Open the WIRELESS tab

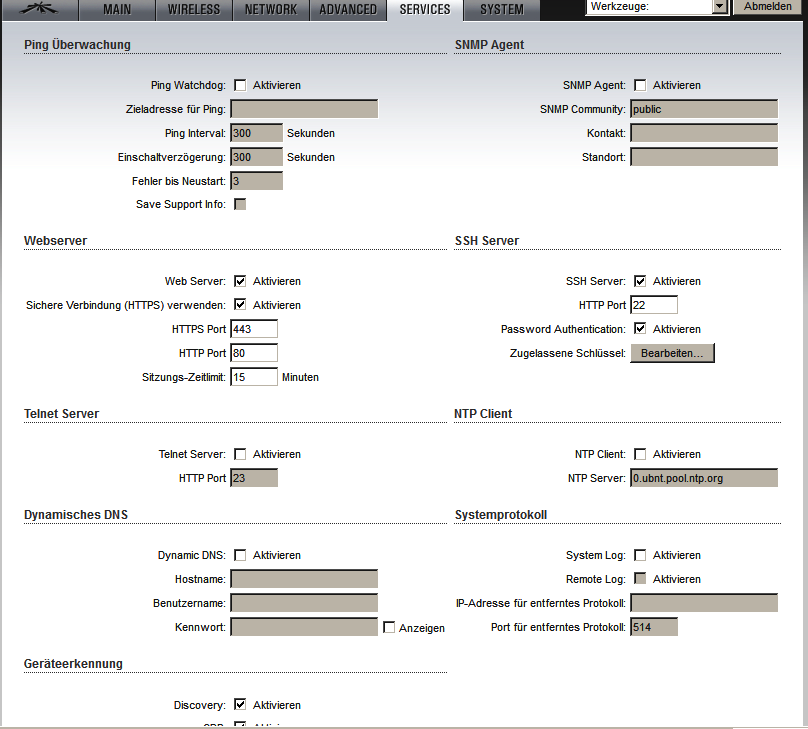tap(194, 10)
